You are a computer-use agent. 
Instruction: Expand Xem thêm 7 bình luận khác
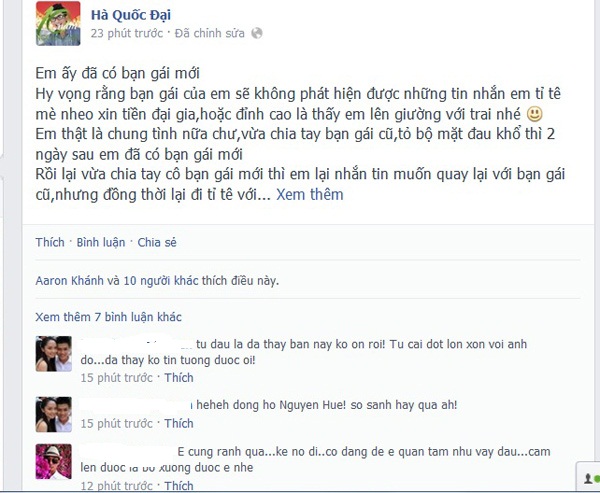(x=108, y=317)
